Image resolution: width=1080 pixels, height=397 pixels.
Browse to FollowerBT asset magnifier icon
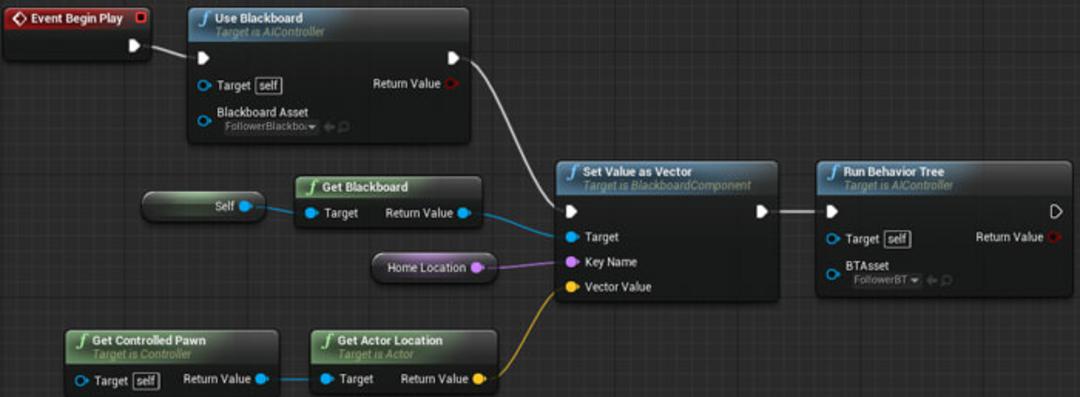click(946, 280)
